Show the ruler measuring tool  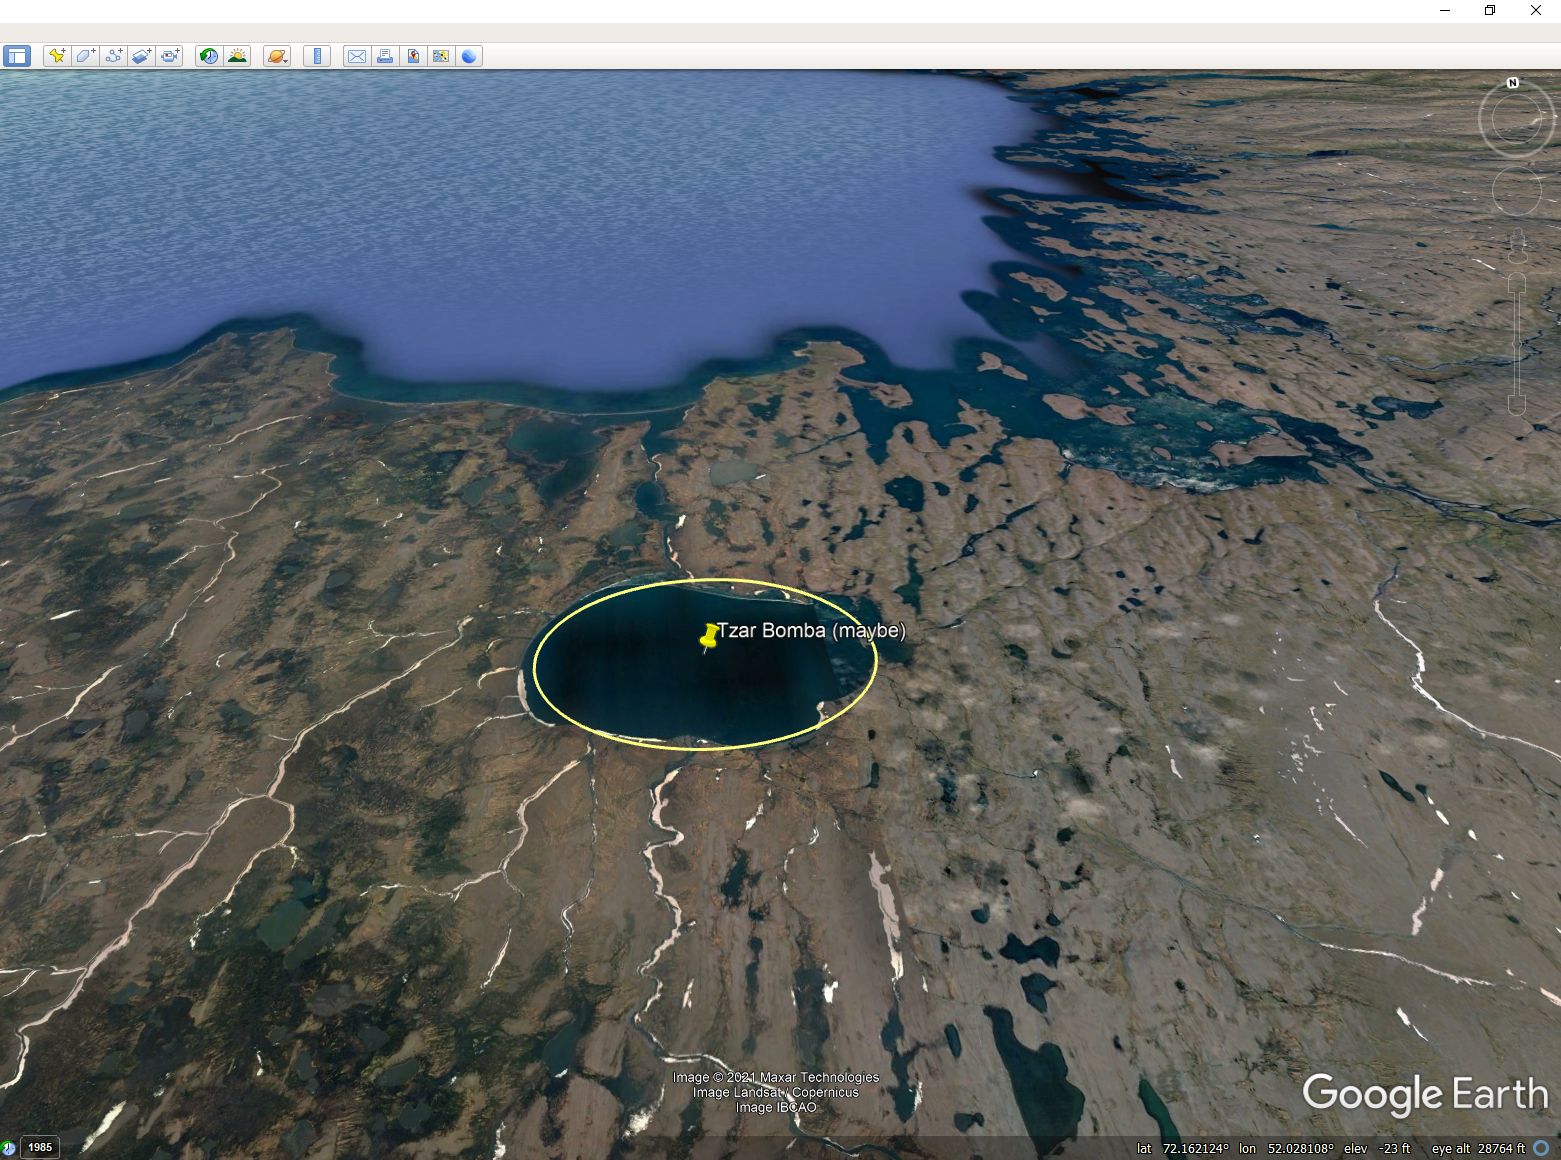point(317,56)
